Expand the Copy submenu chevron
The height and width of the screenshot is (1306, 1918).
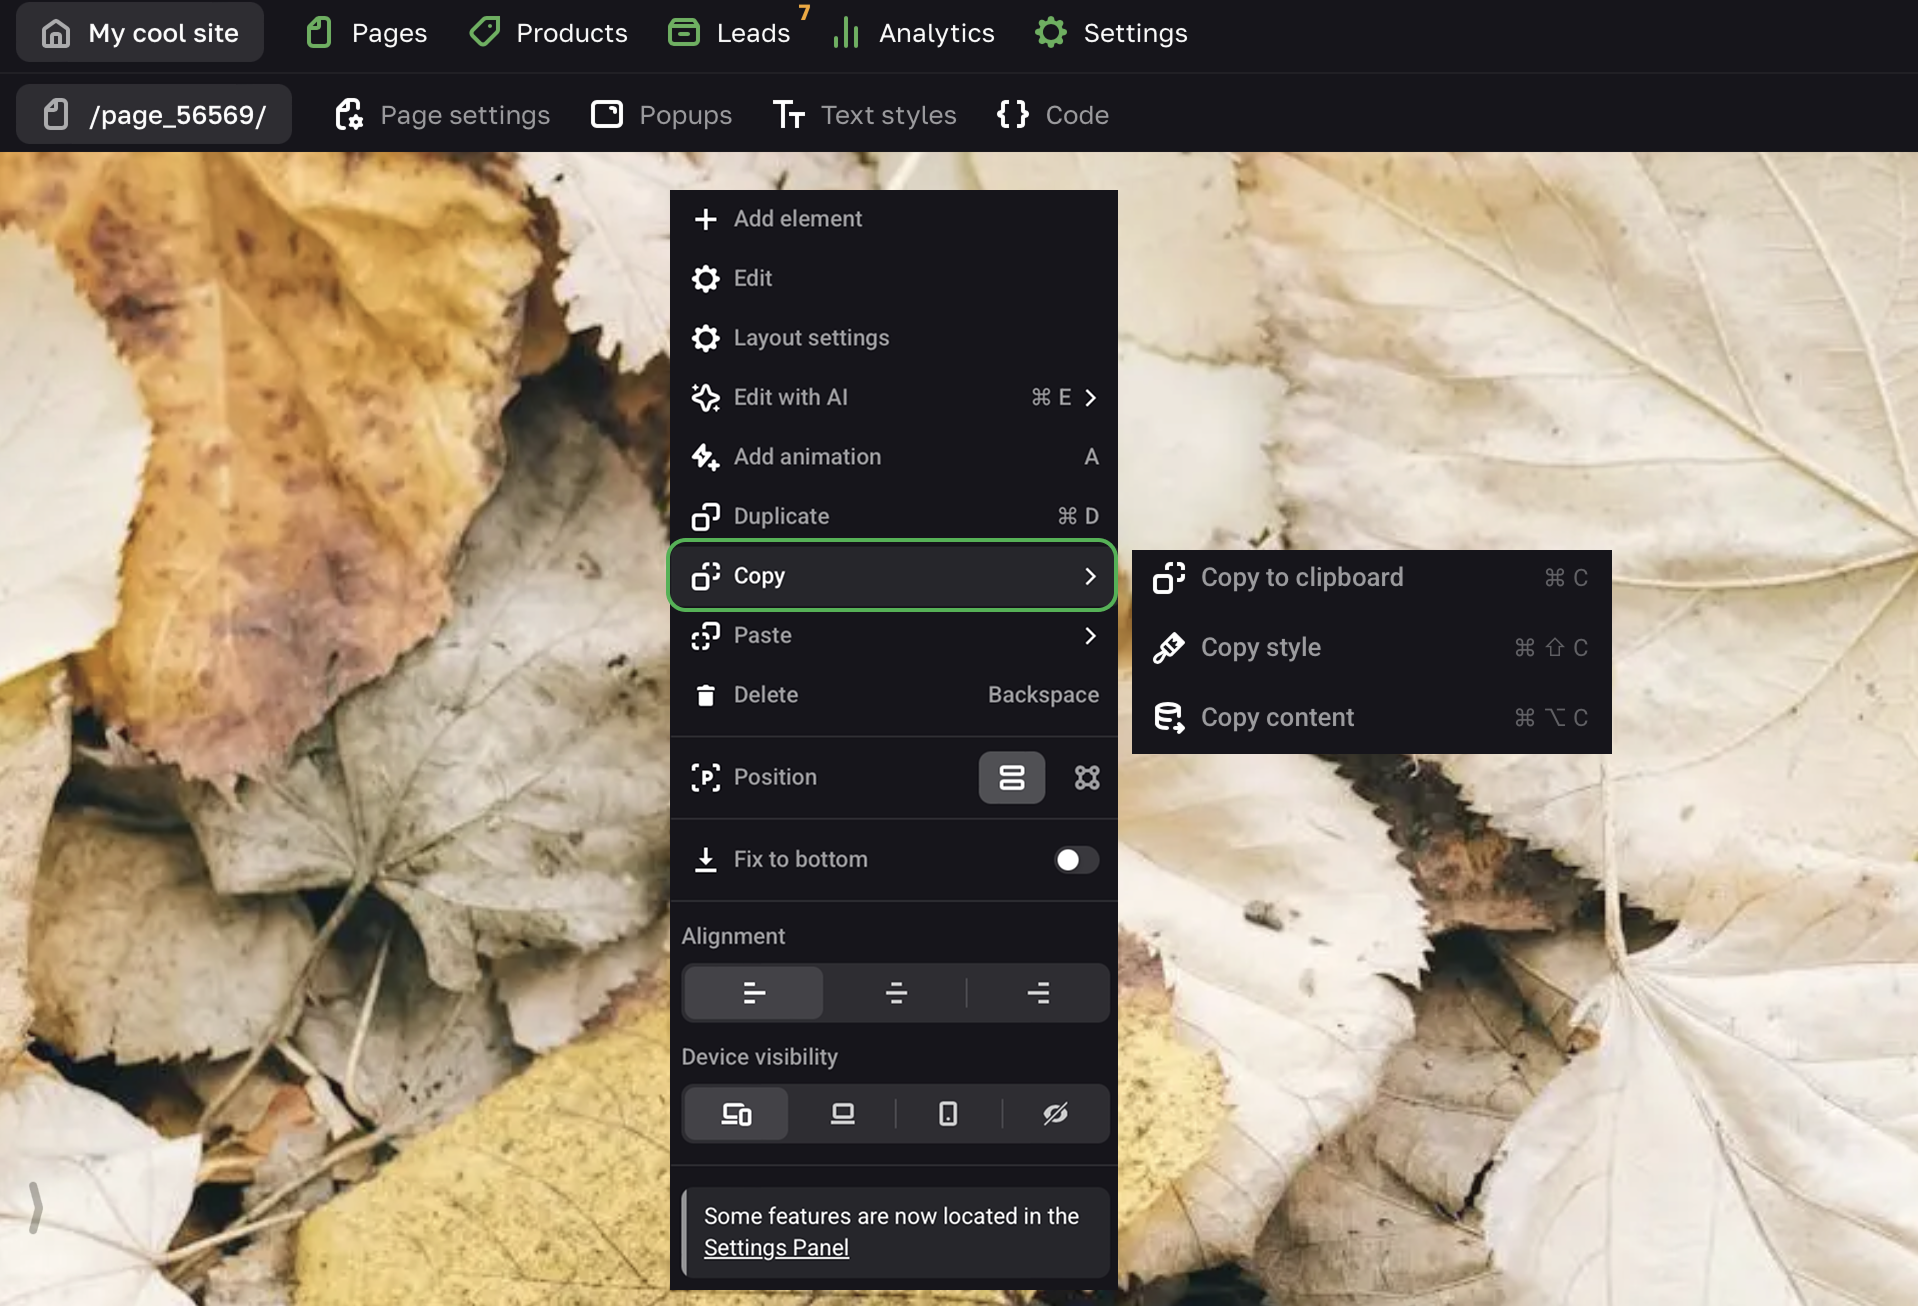[1091, 576]
